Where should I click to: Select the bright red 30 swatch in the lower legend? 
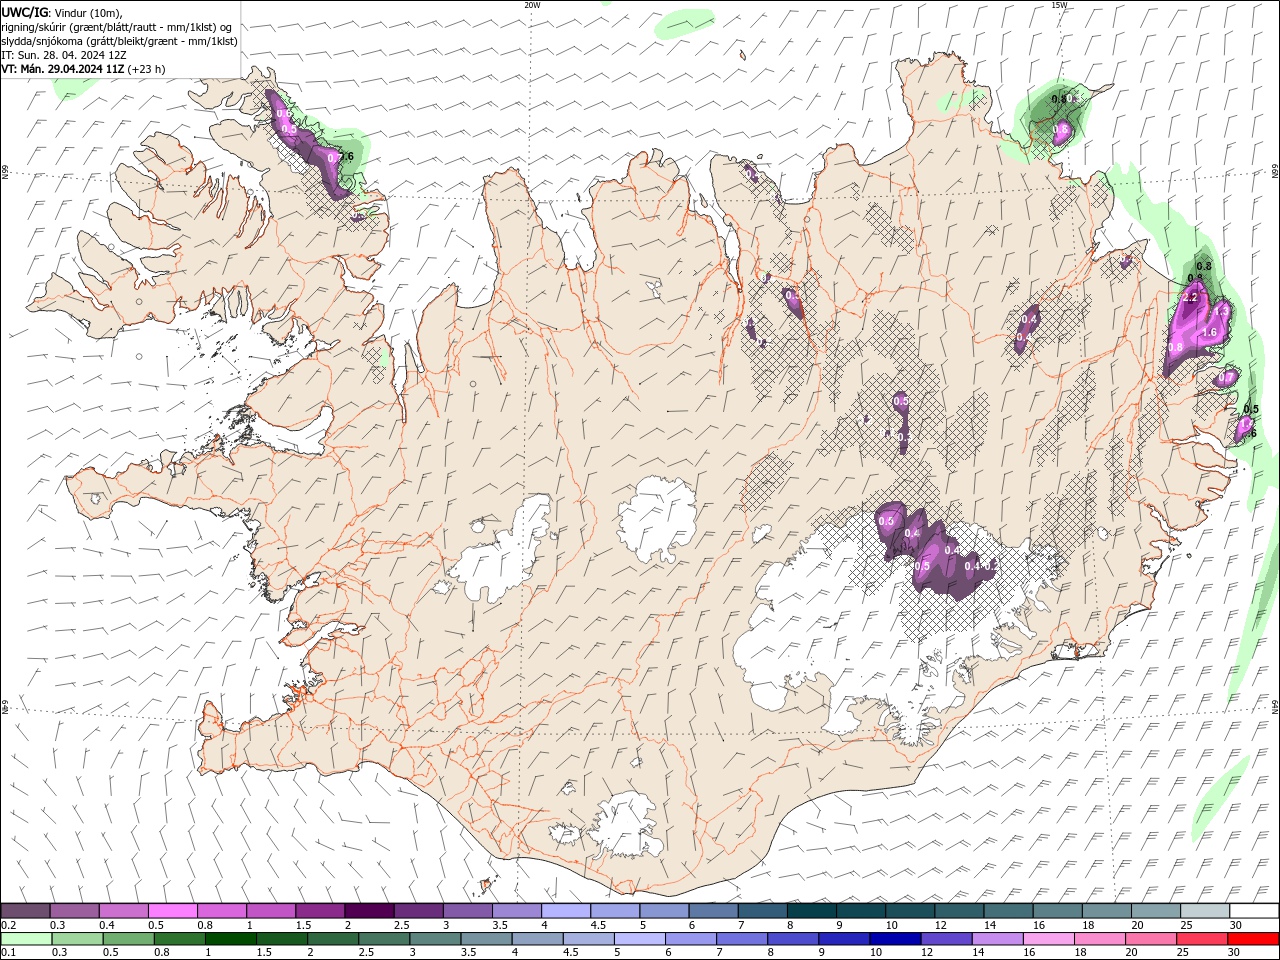point(1252,939)
